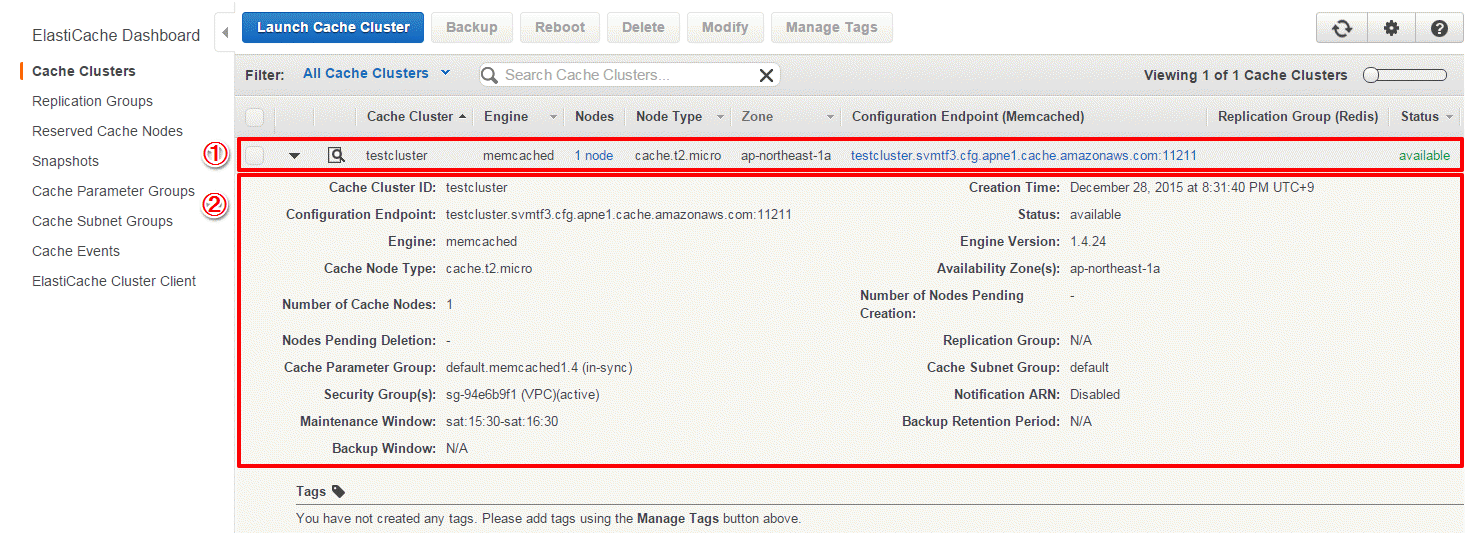Open Cache Parameter Groups

(x=113, y=191)
